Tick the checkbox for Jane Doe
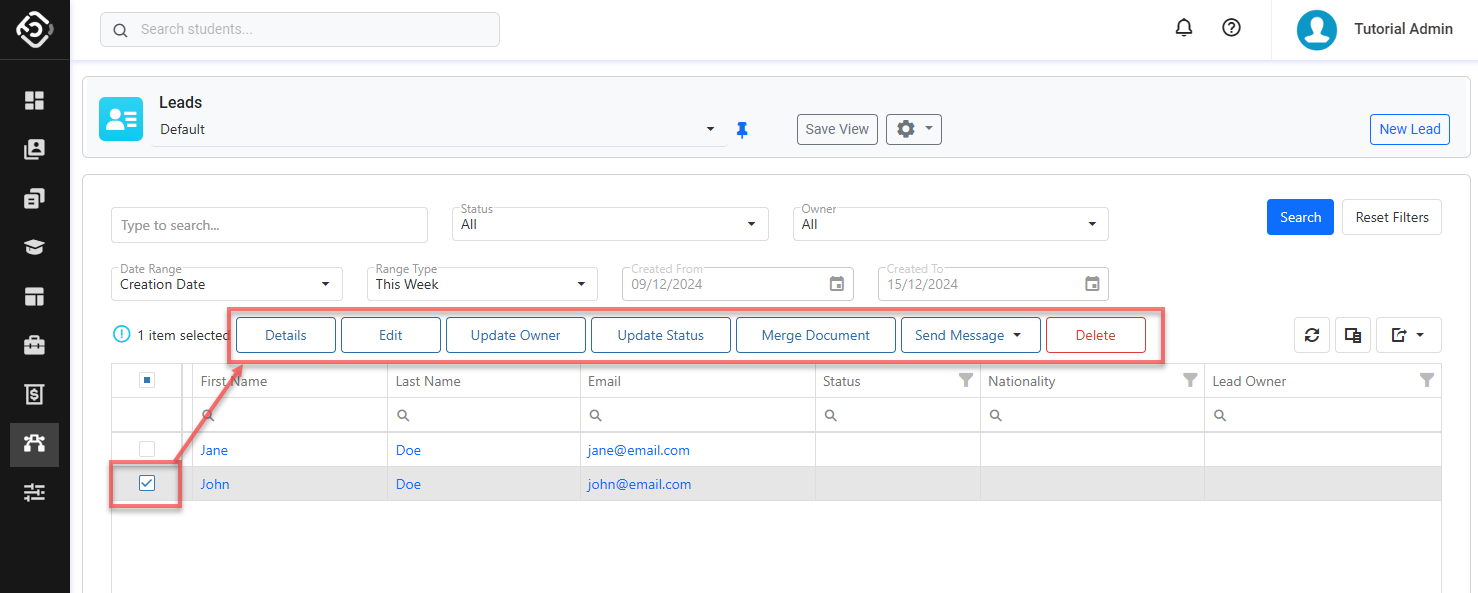The image size is (1478, 593). (x=147, y=450)
